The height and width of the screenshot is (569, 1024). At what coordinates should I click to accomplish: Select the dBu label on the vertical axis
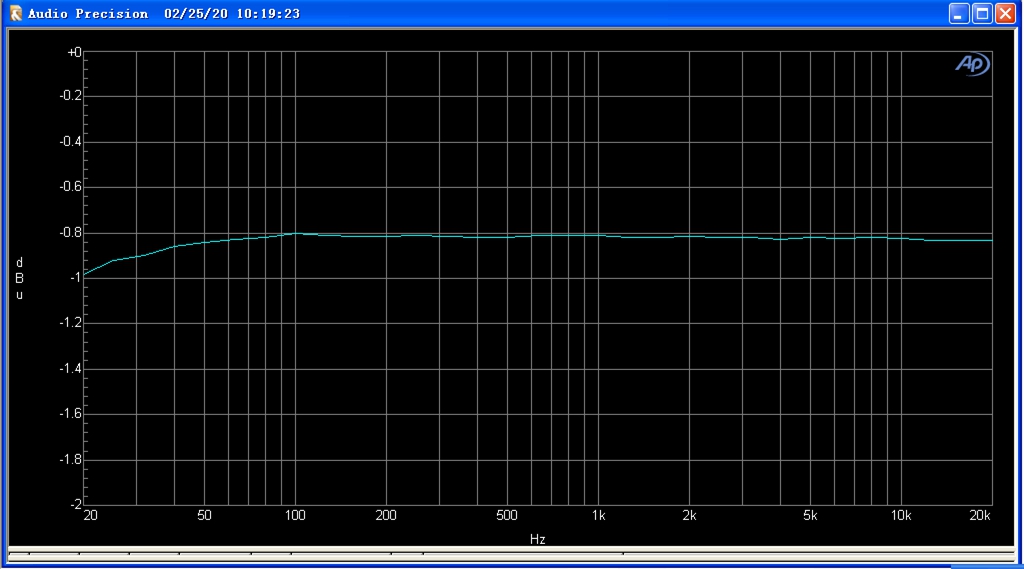(x=20, y=278)
